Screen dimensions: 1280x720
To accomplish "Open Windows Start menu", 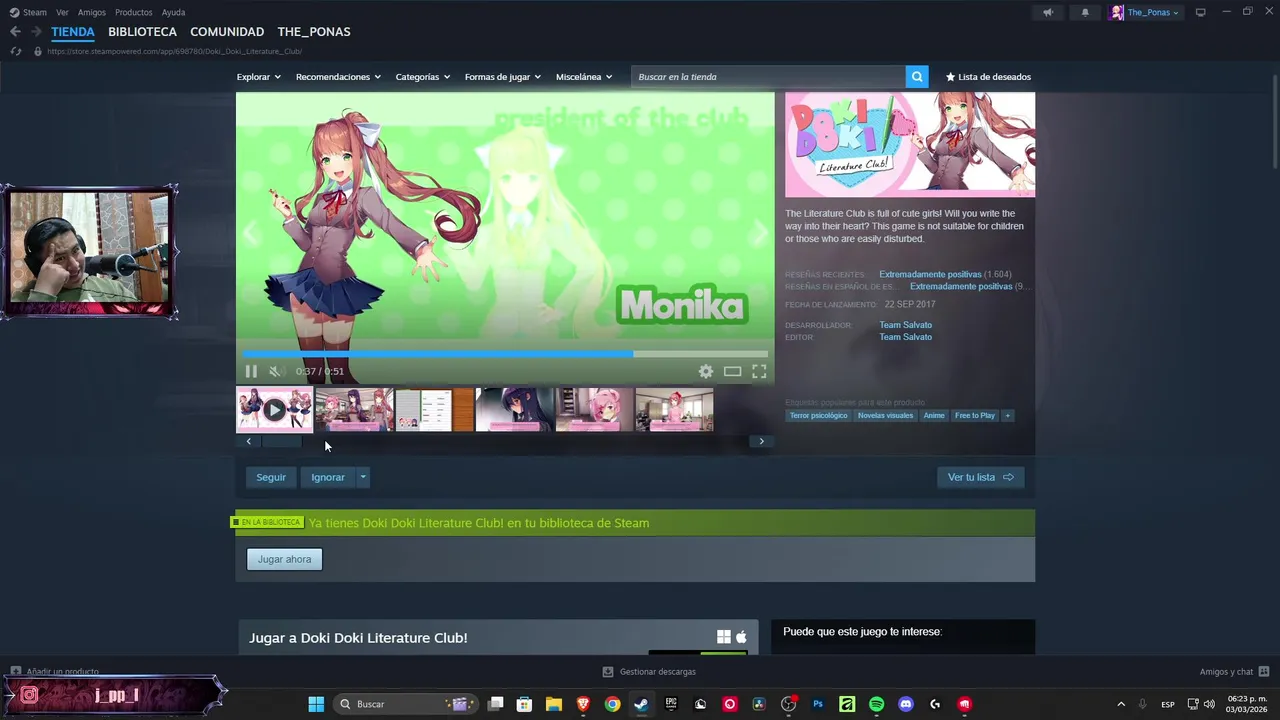I will tap(316, 704).
